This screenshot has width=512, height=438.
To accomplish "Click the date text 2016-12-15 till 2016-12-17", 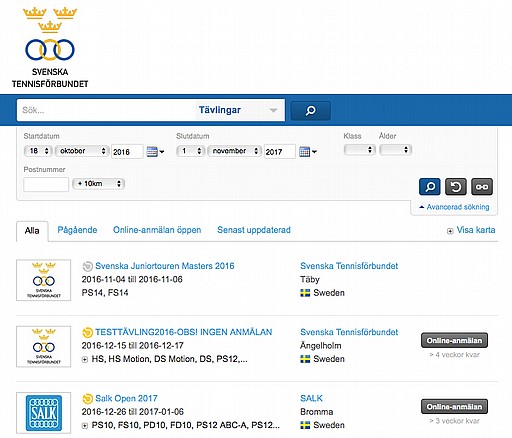I will click(133, 346).
